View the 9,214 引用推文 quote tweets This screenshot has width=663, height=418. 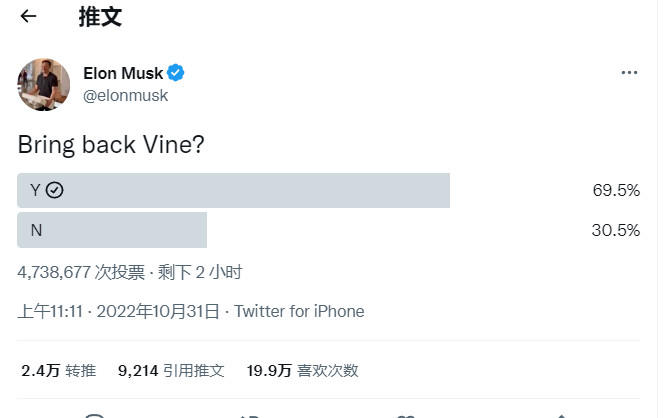(171, 371)
